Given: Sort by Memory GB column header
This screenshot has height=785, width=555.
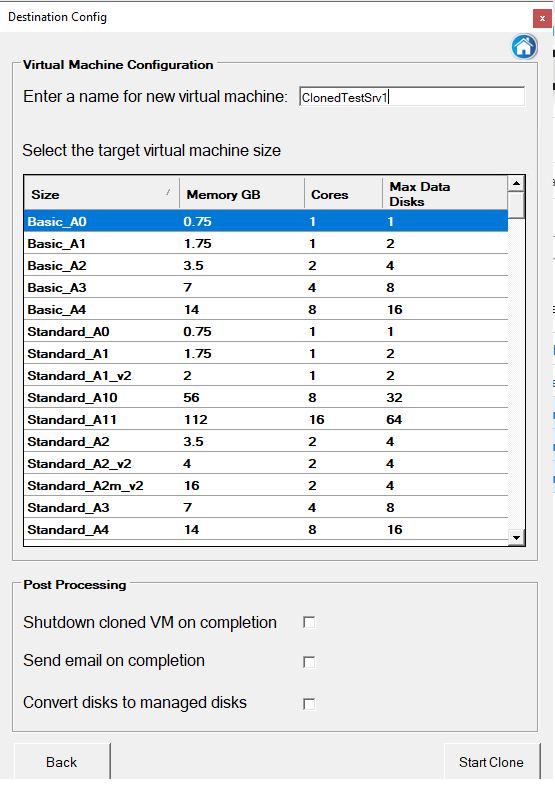Looking at the screenshot, I should click(x=242, y=194).
